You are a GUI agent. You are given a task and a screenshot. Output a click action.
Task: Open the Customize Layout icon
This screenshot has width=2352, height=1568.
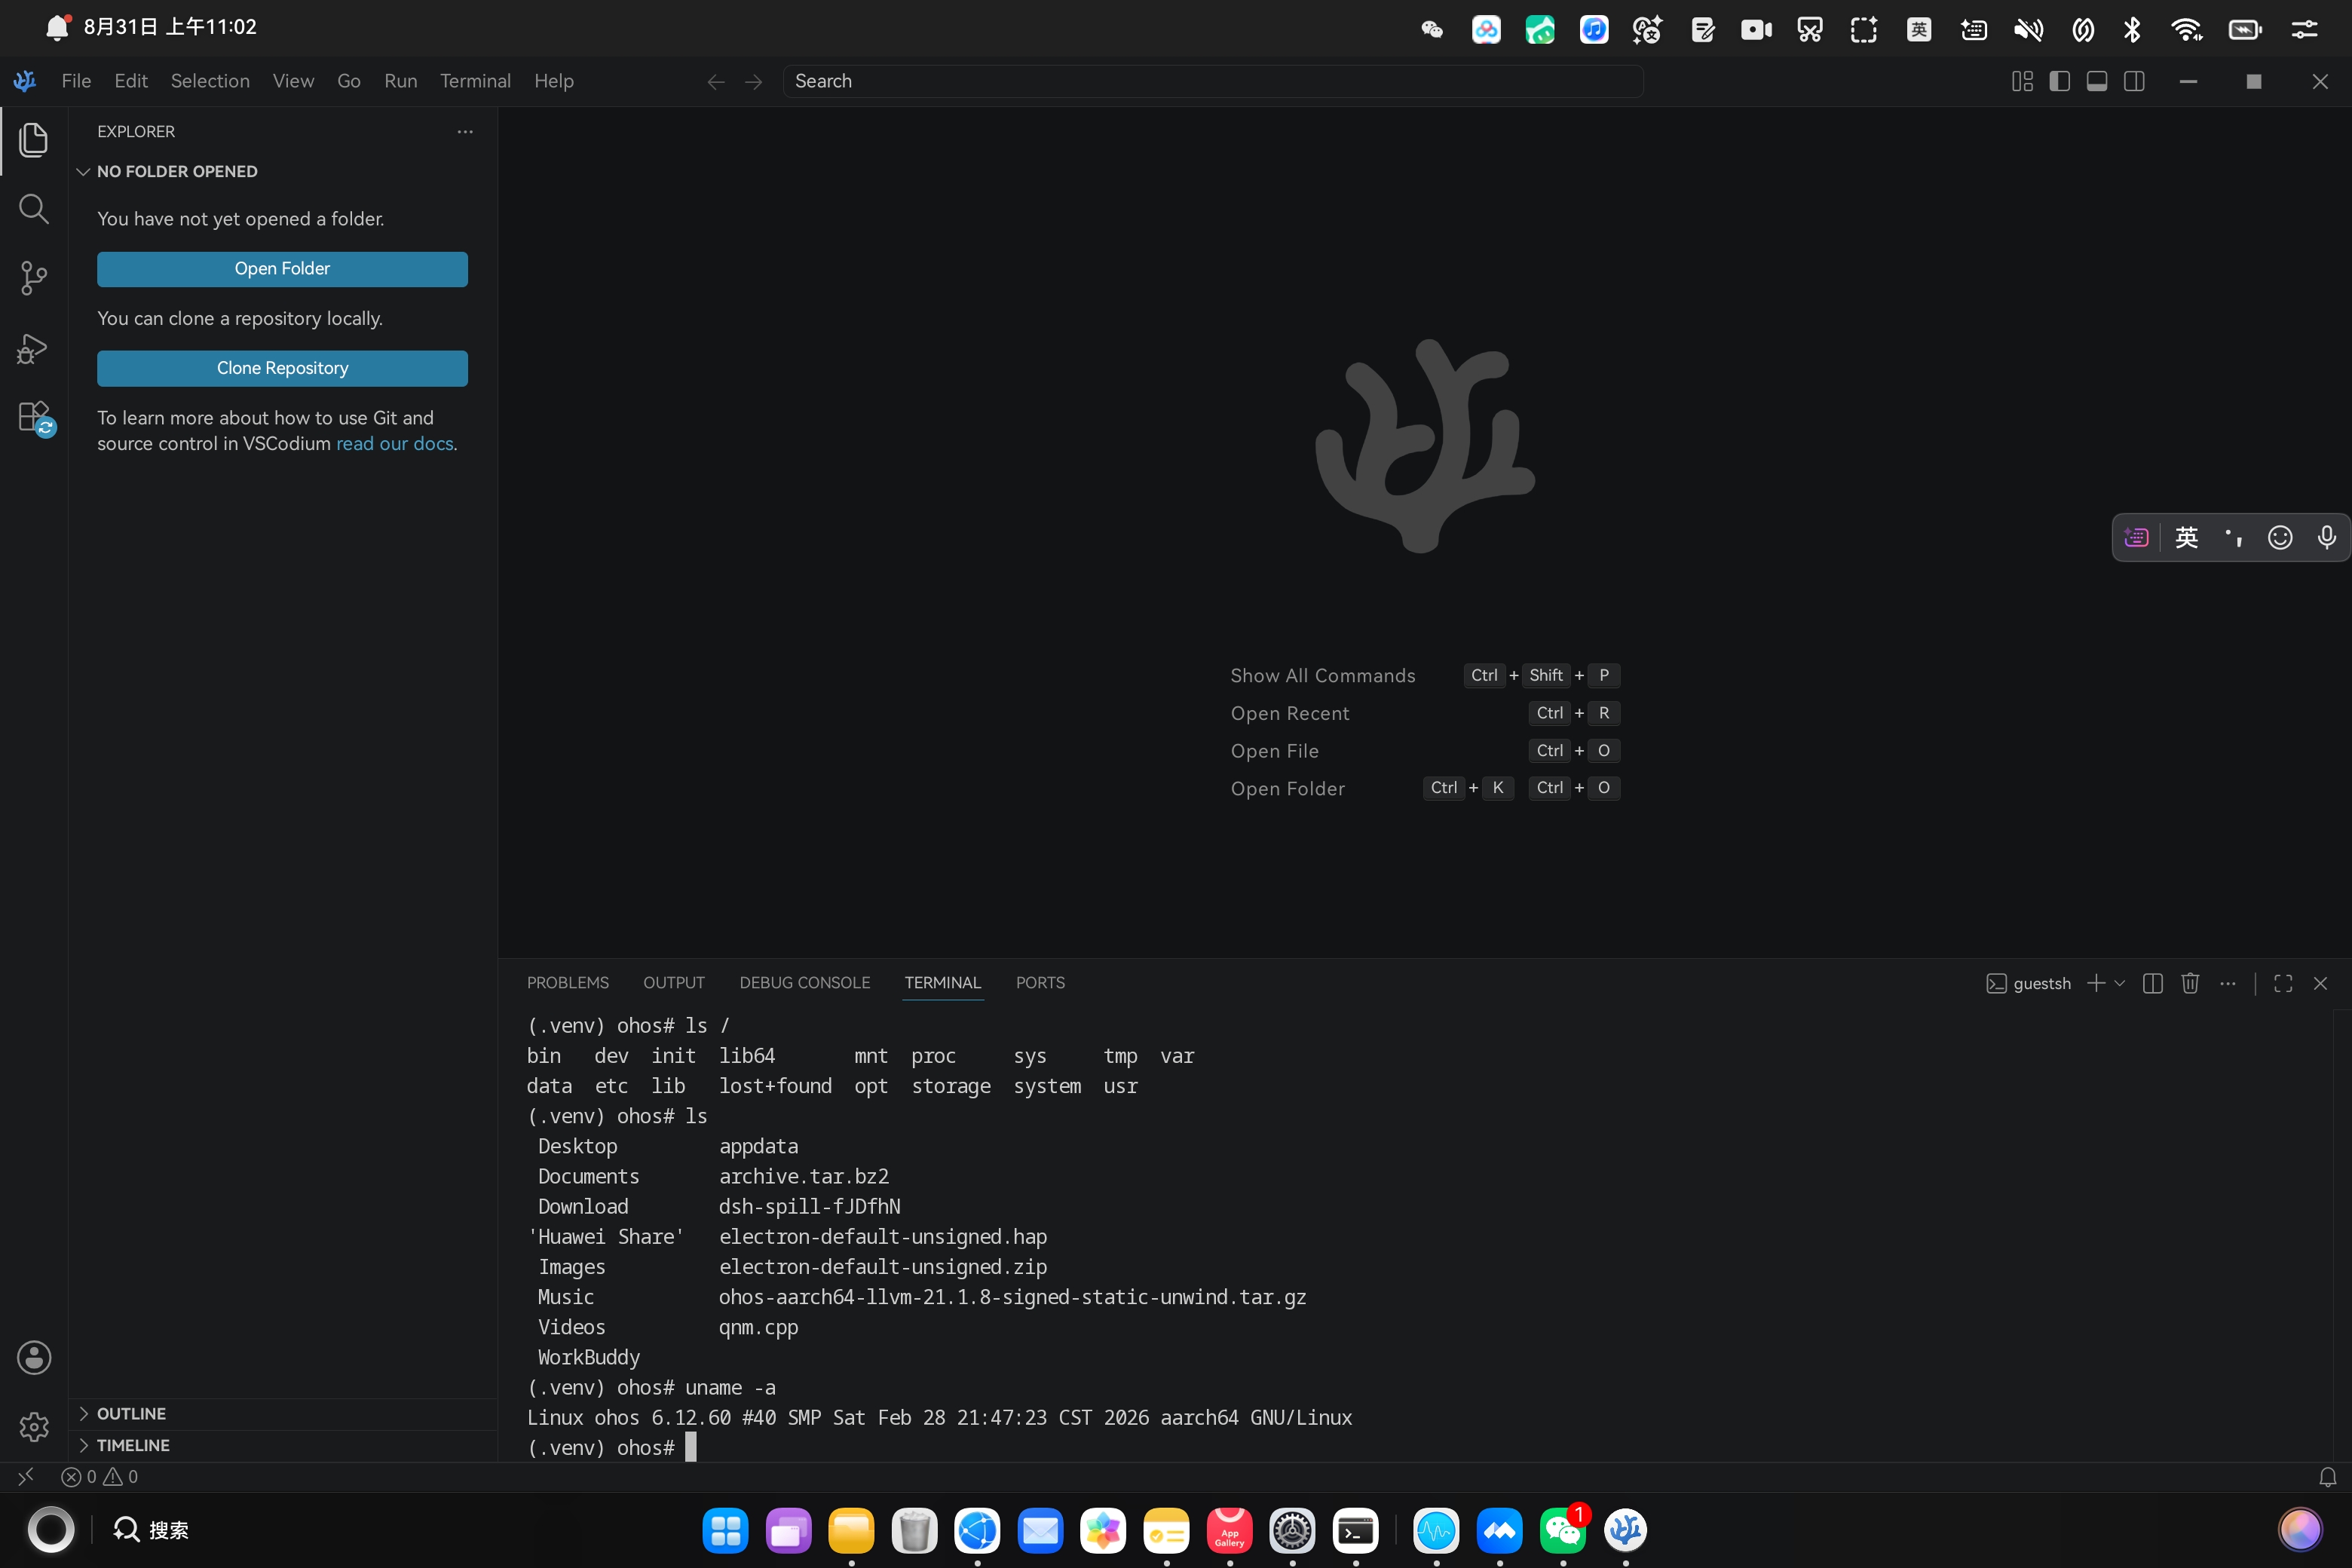pyautogui.click(x=2022, y=82)
